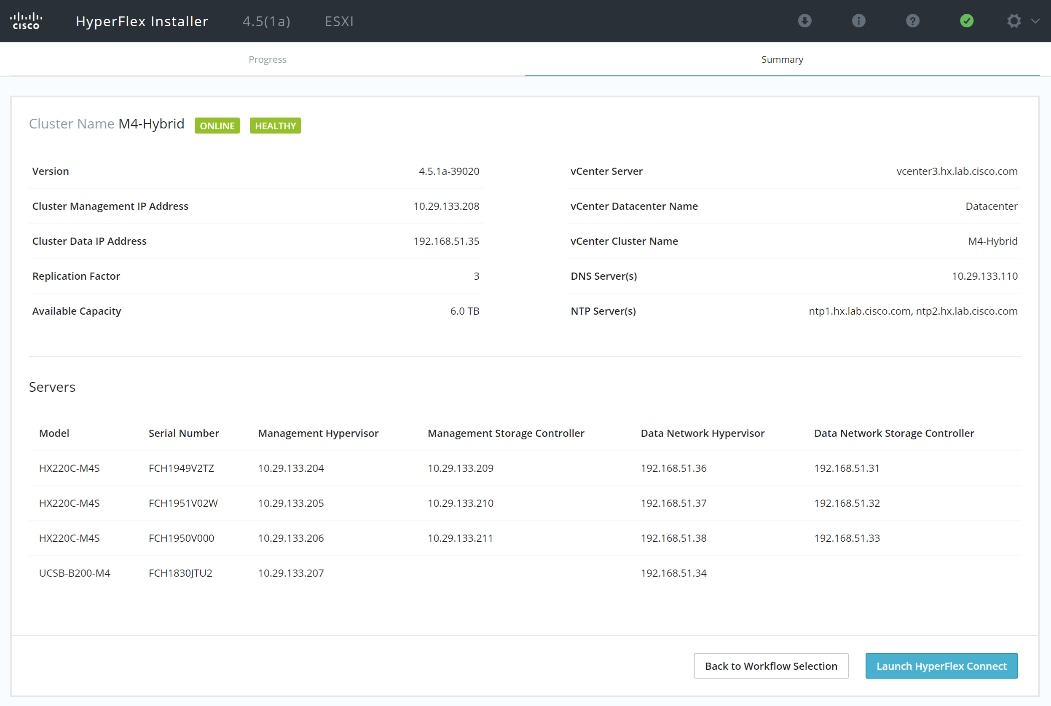The image size is (1051, 706).
Task: Select data hypervisor IP 192.168.51.36
Action: pos(674,468)
